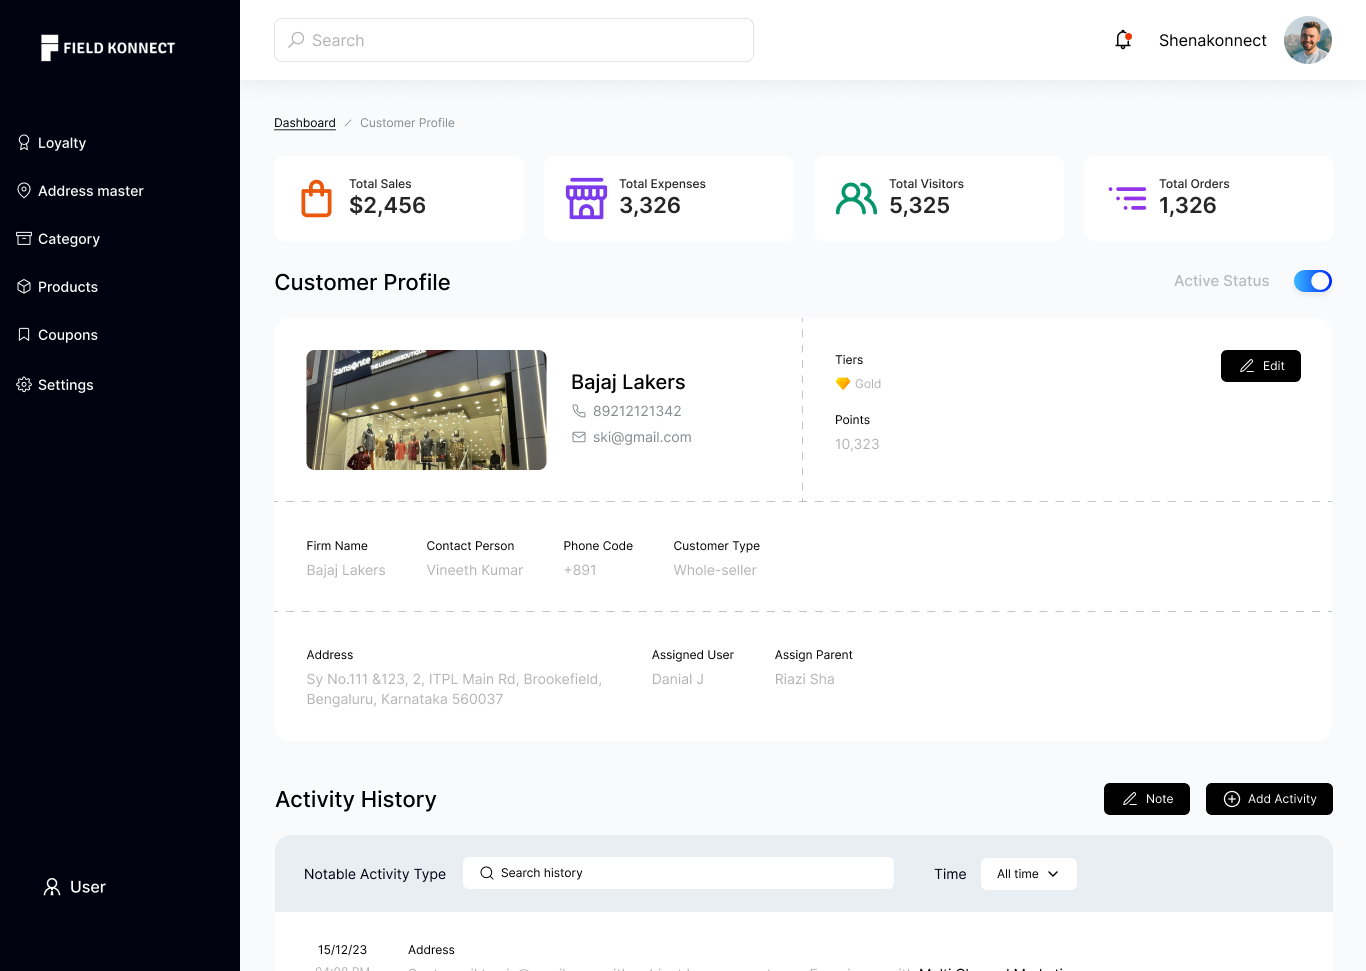Click the Total Expenses store icon

[586, 198]
